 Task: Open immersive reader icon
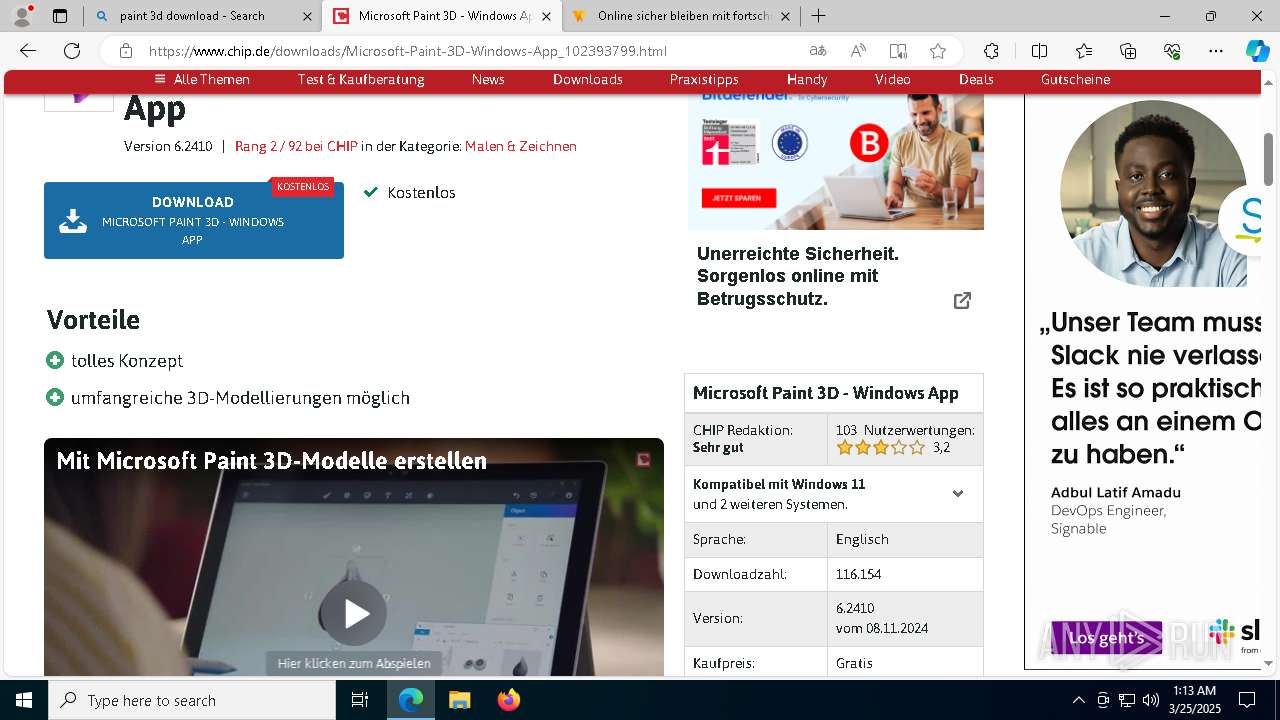pyautogui.click(x=898, y=51)
